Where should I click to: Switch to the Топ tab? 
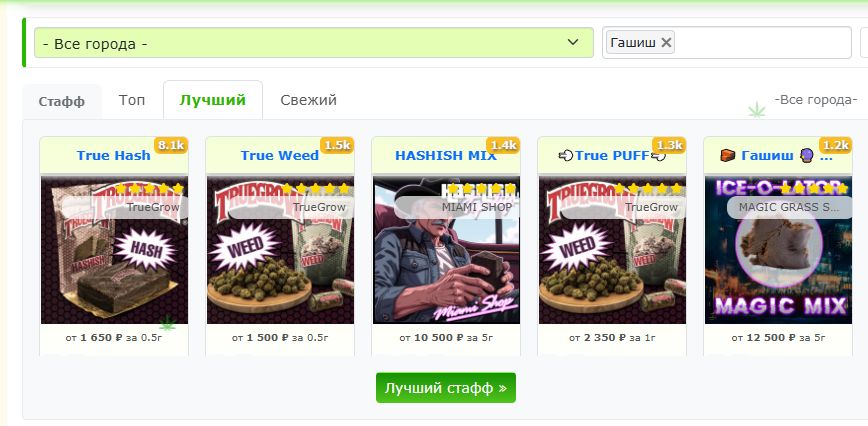coord(132,100)
